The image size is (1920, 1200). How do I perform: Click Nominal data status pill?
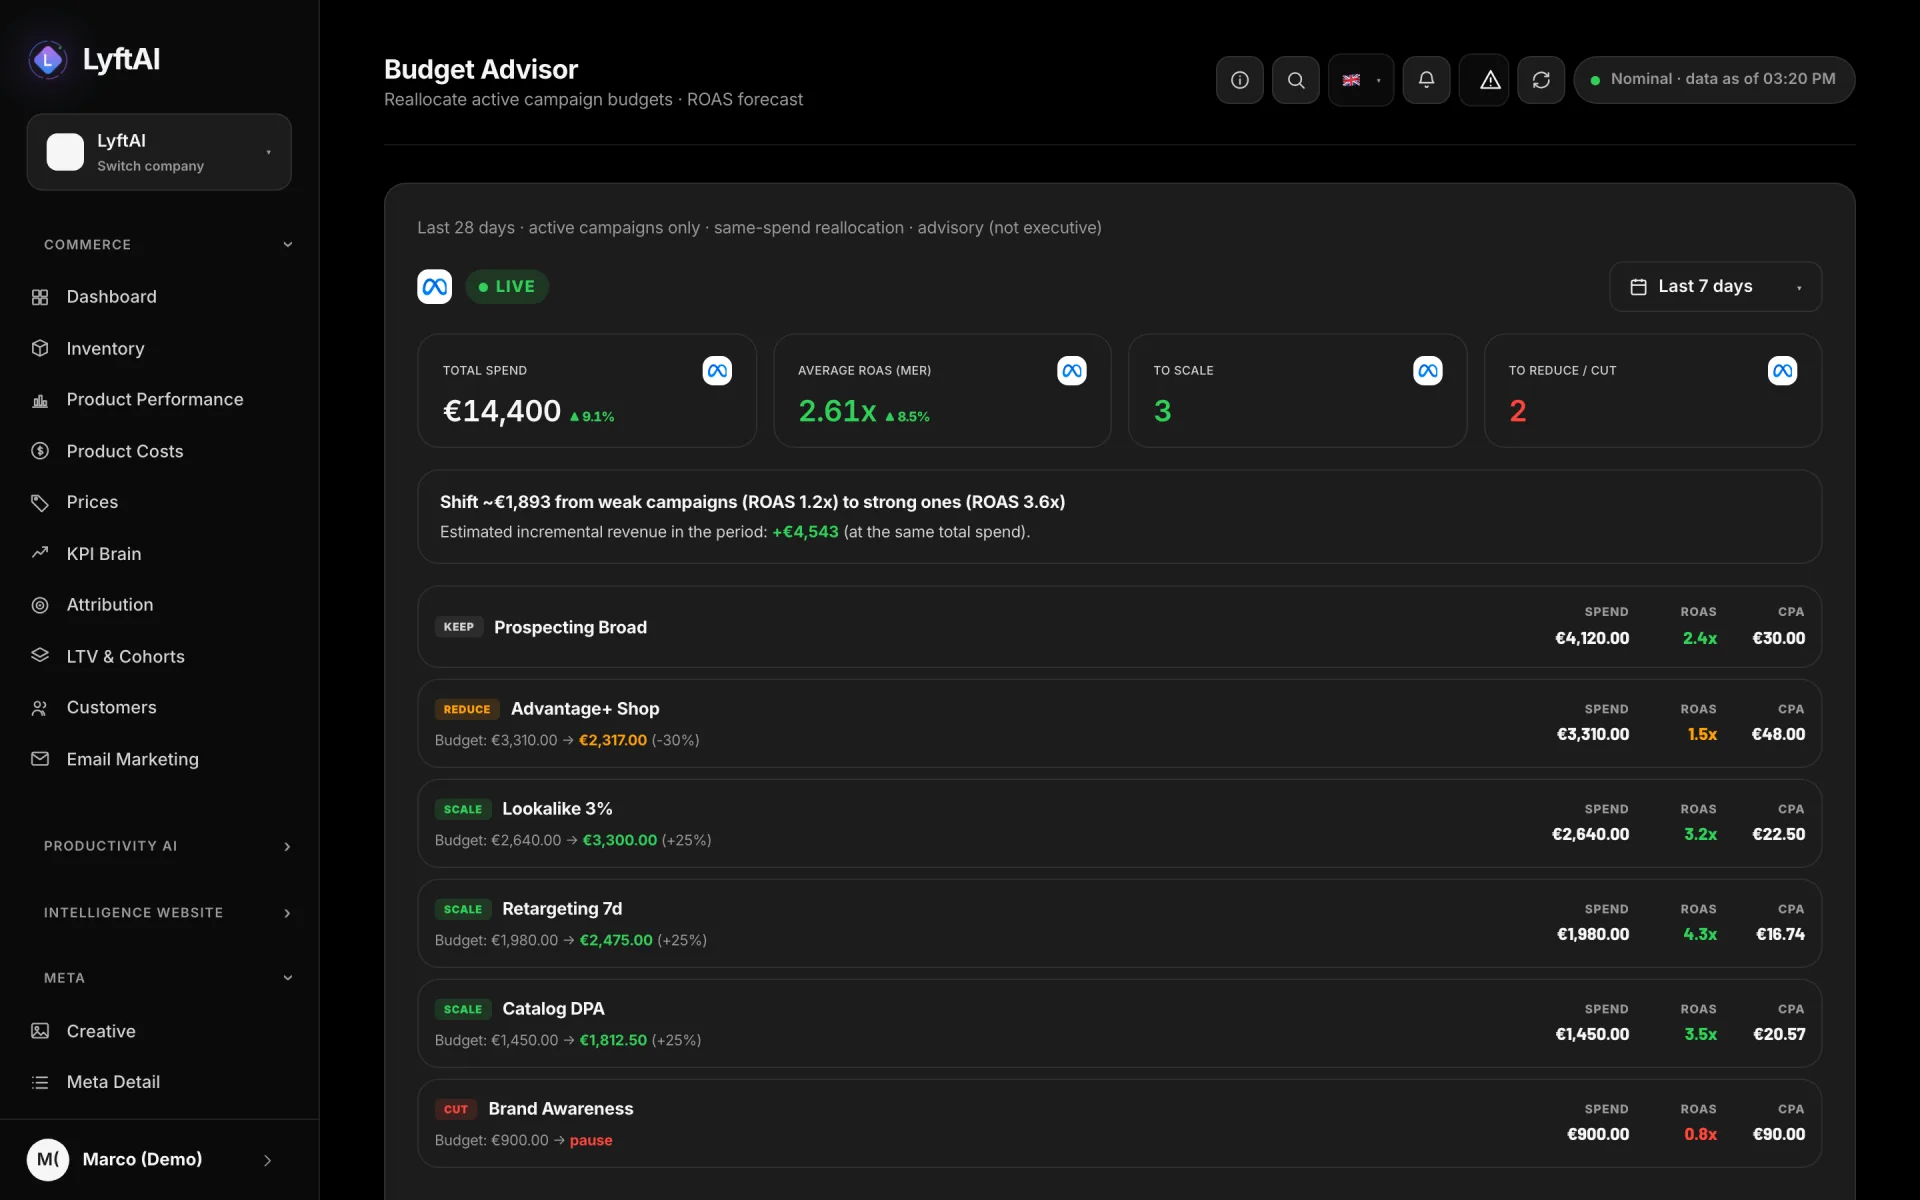pyautogui.click(x=1714, y=80)
